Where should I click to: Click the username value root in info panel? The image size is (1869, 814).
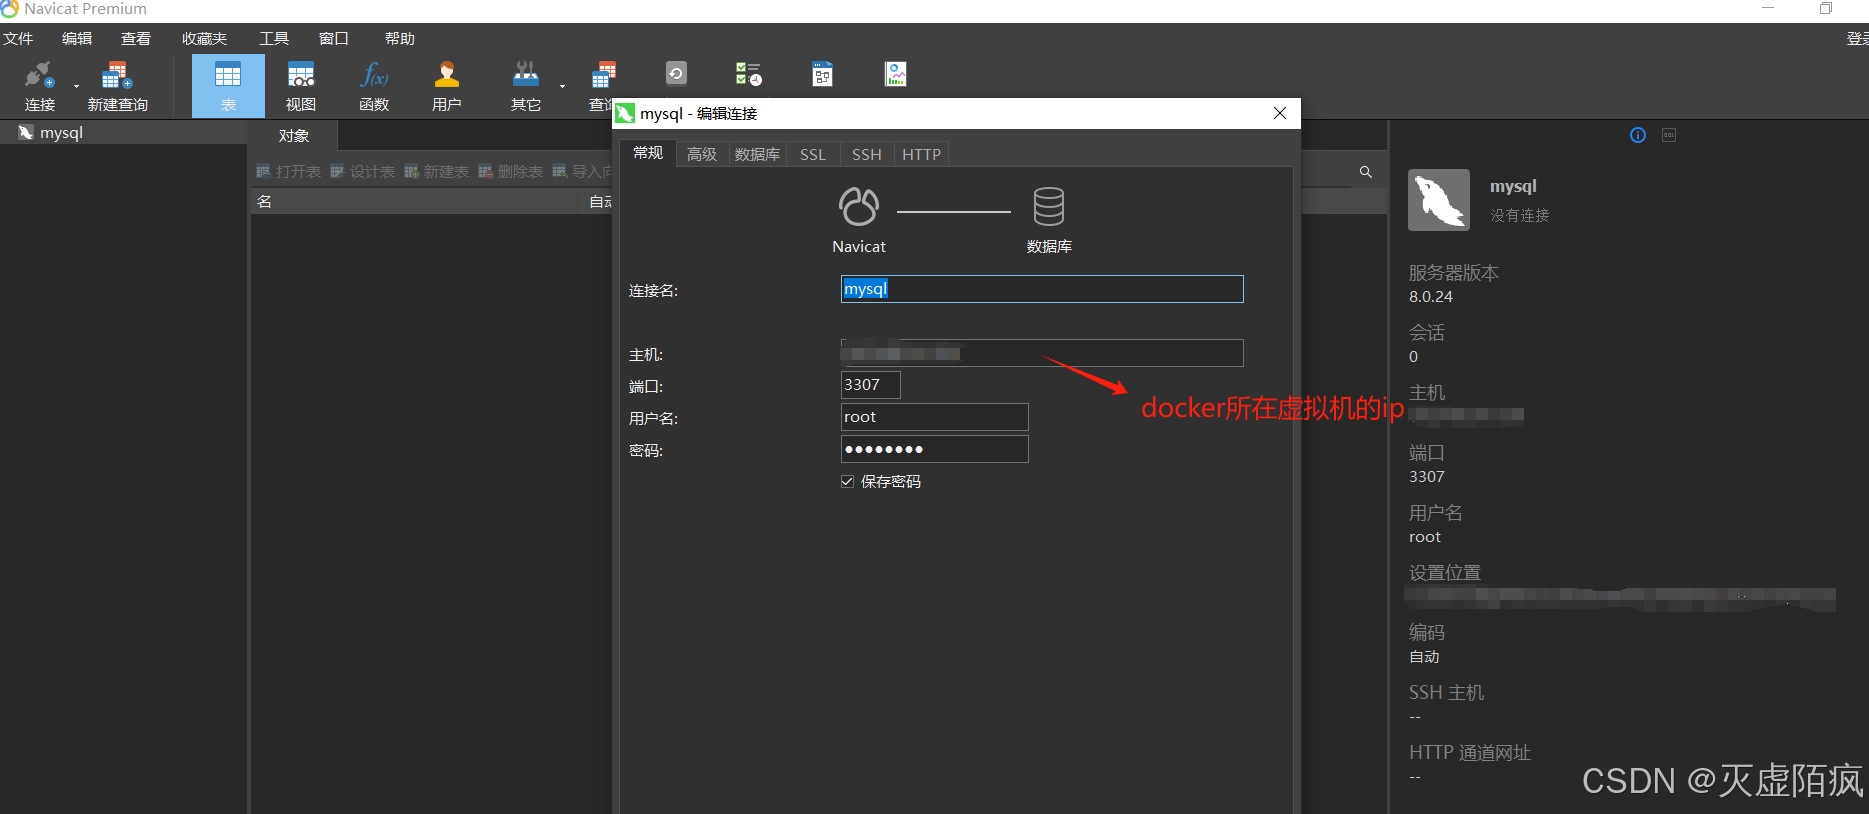[1425, 537]
